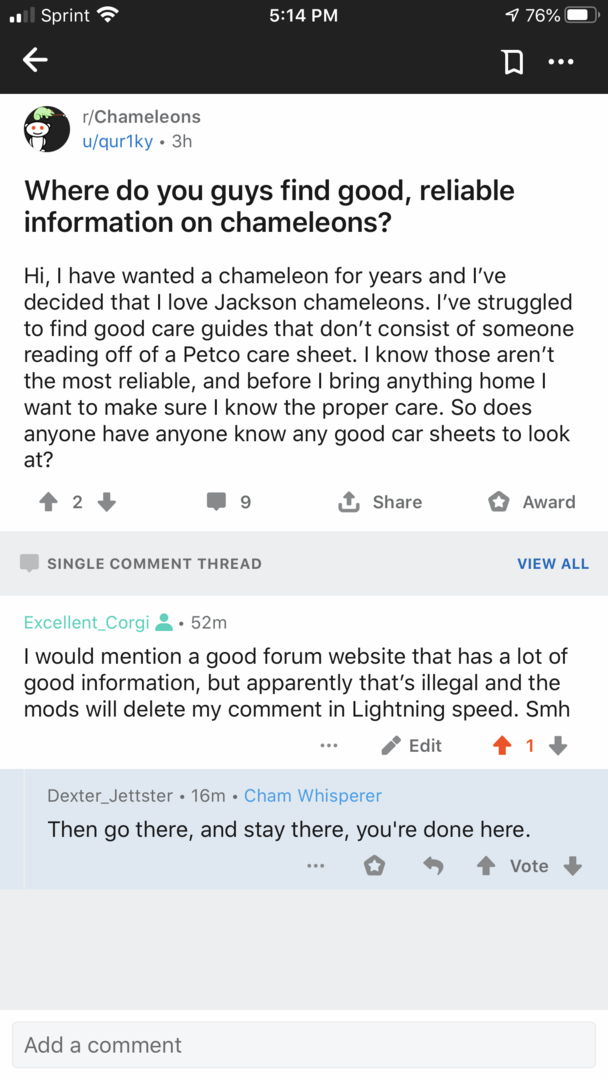Downvote the chameleon information post

pyautogui.click(x=106, y=502)
